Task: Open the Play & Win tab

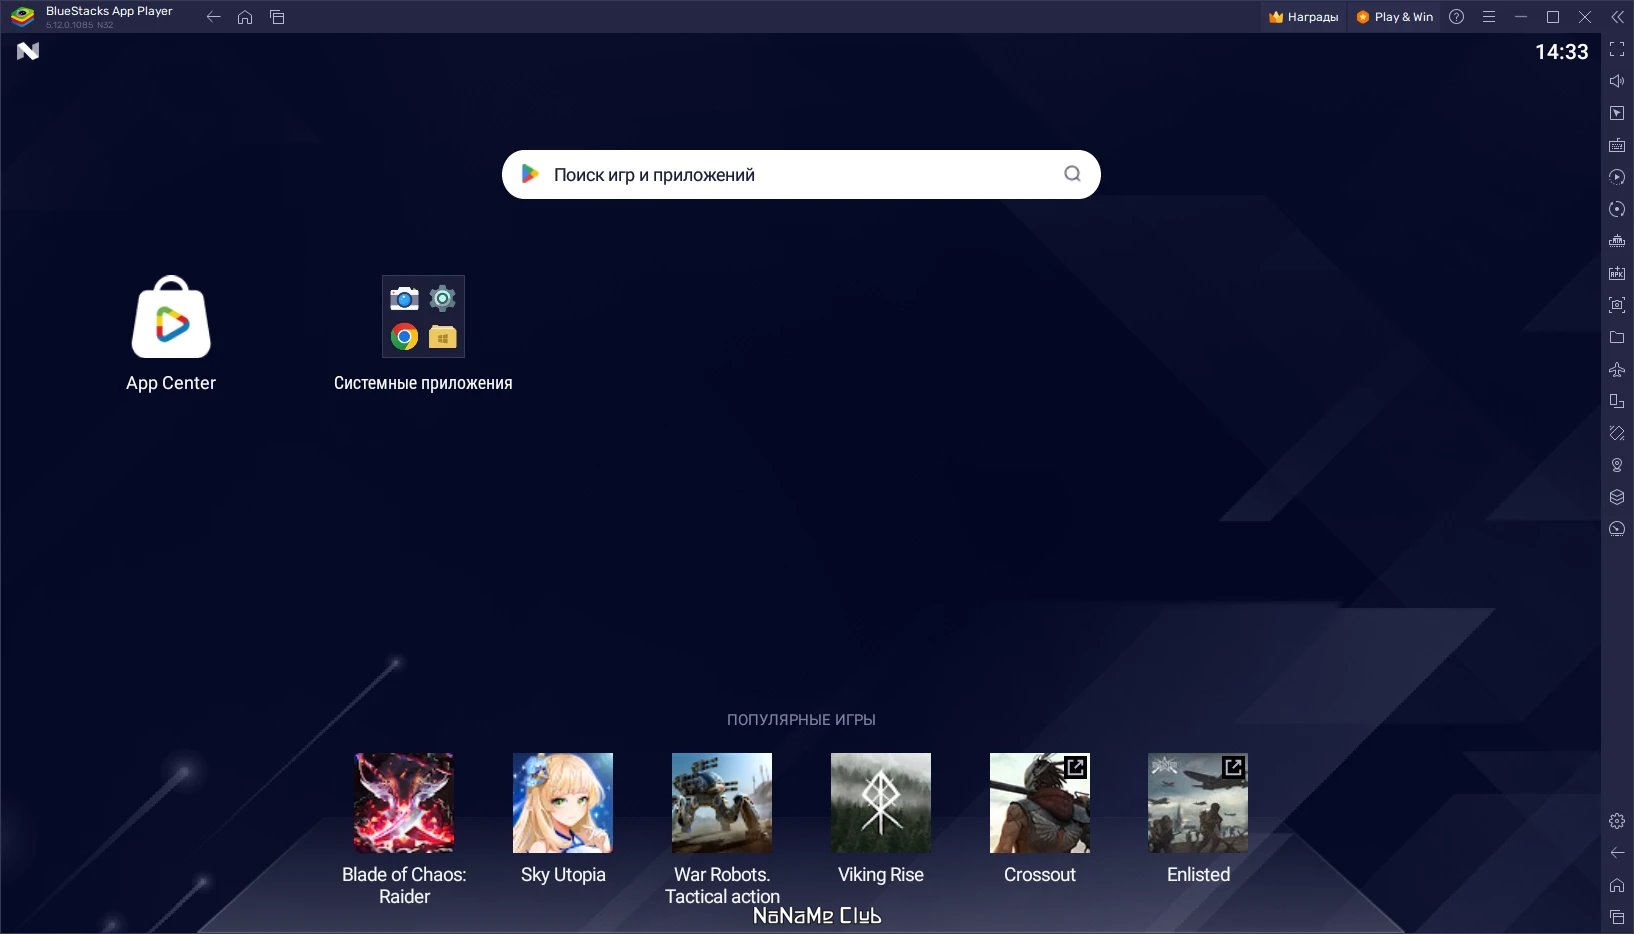Action: [x=1394, y=17]
